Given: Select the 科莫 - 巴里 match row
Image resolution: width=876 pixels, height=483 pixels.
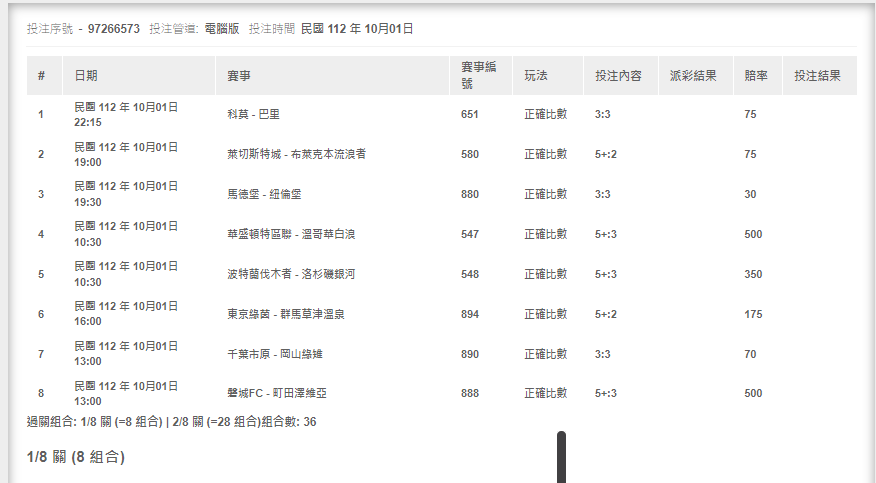Looking at the screenshot, I should pyautogui.click(x=253, y=114).
